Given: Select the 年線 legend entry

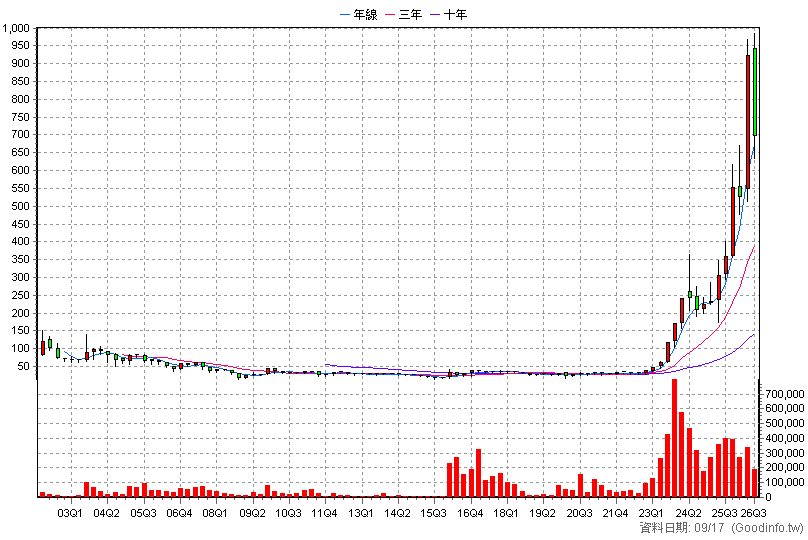Looking at the screenshot, I should tap(359, 15).
